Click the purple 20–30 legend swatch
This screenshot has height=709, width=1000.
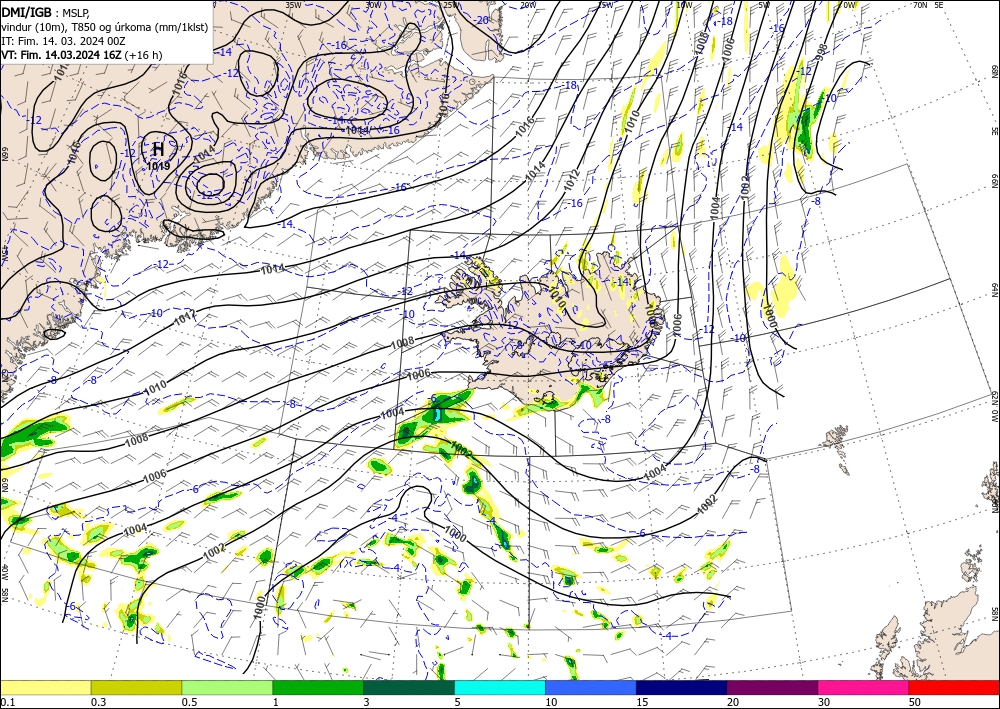pyautogui.click(x=772, y=687)
